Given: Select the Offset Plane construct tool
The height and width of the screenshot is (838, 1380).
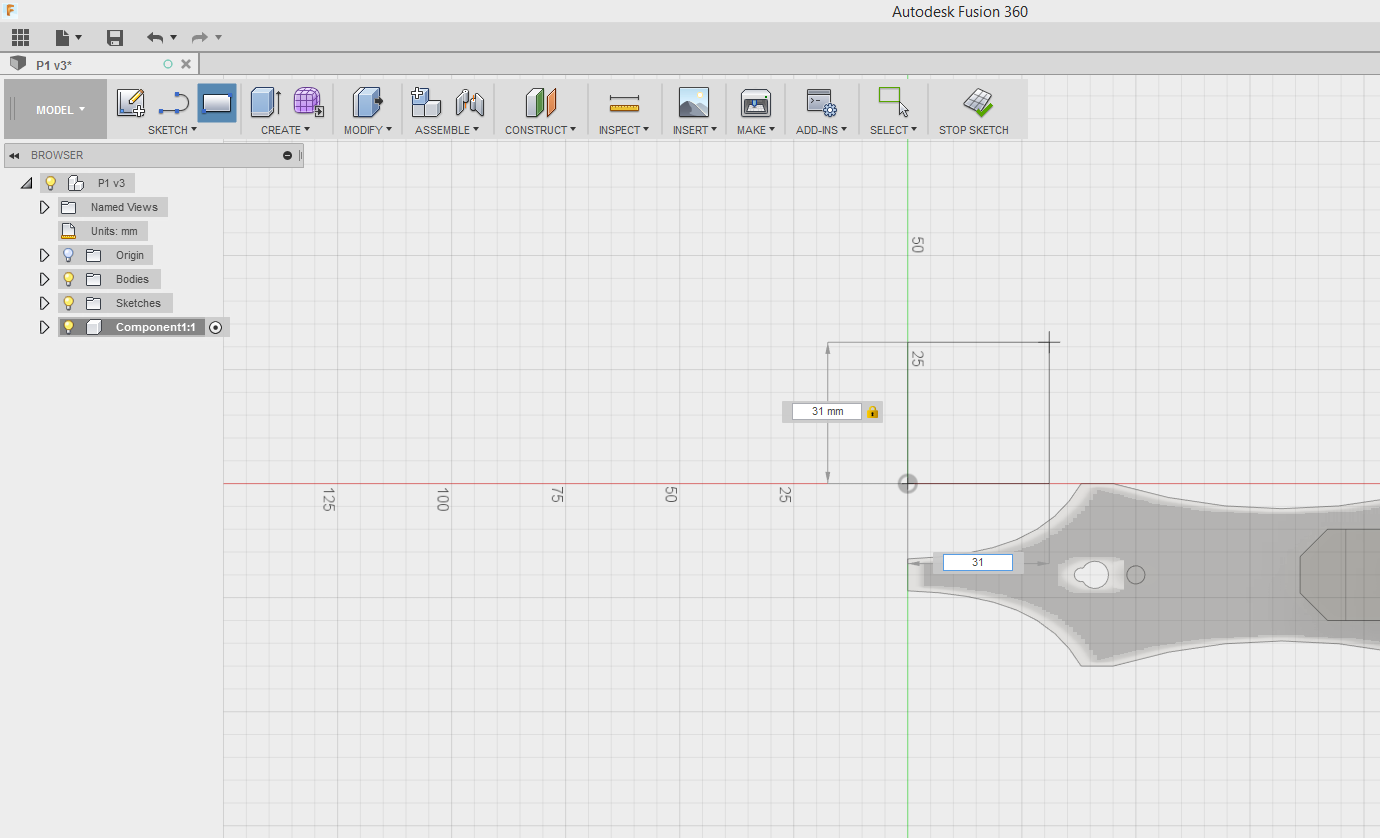Looking at the screenshot, I should [540, 102].
